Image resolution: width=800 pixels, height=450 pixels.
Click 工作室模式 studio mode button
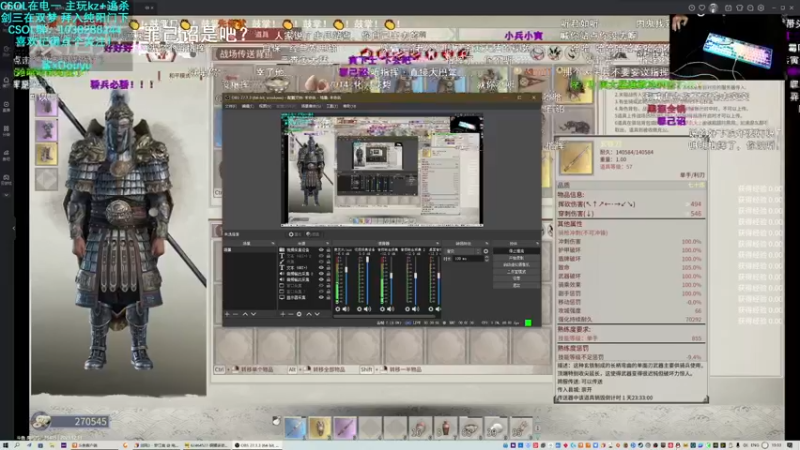coord(516,271)
